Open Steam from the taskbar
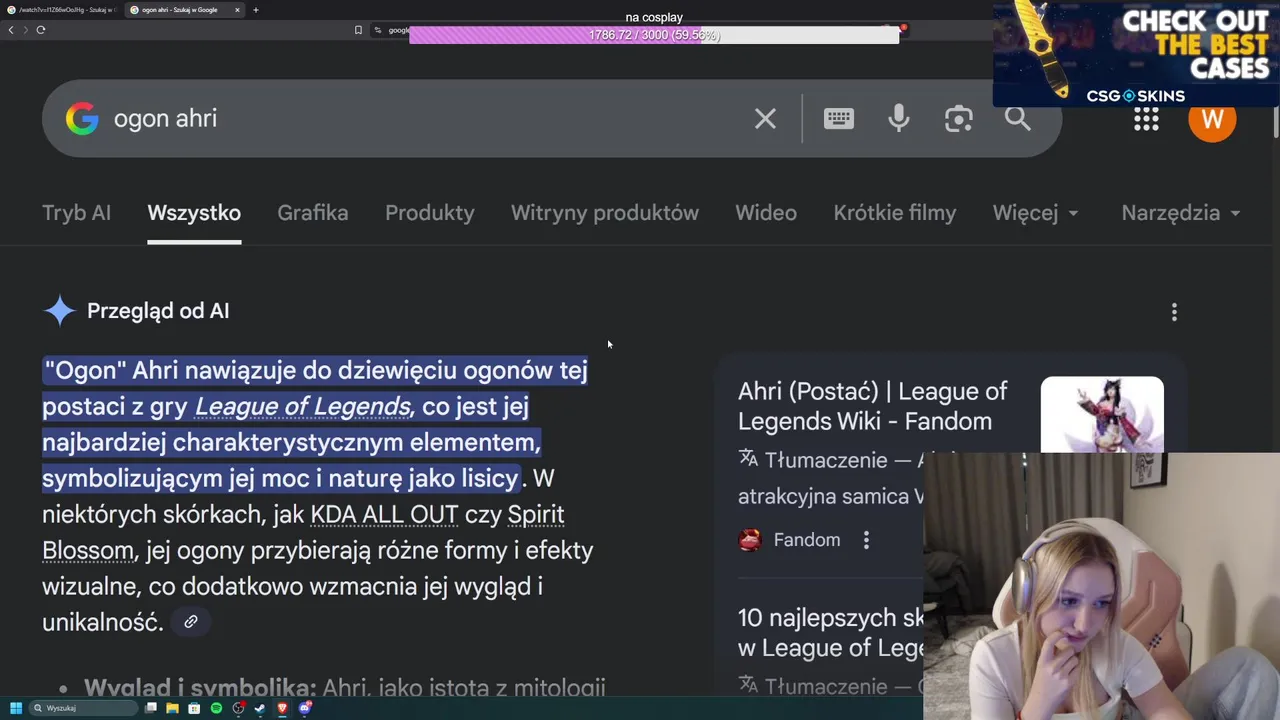 tap(260, 708)
